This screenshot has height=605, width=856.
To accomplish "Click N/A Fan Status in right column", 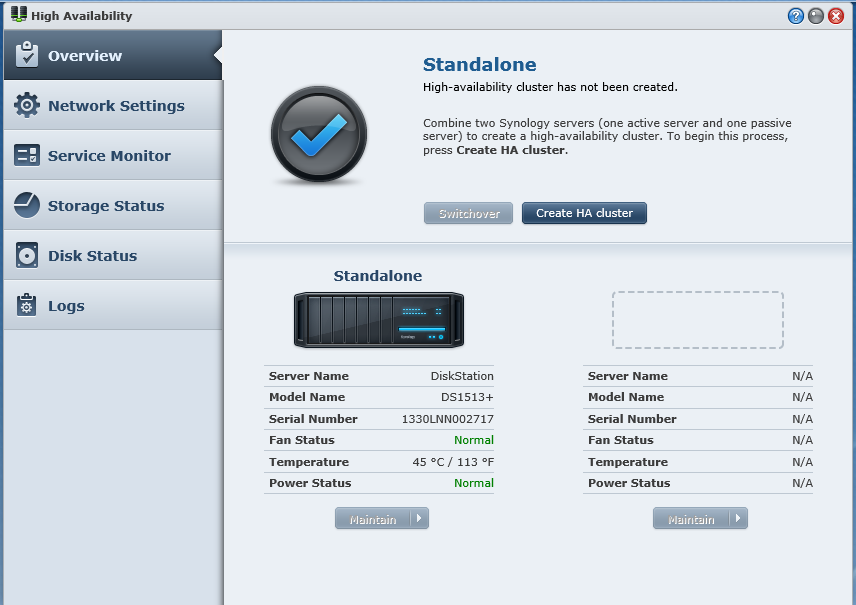I will pyautogui.click(x=802, y=440).
